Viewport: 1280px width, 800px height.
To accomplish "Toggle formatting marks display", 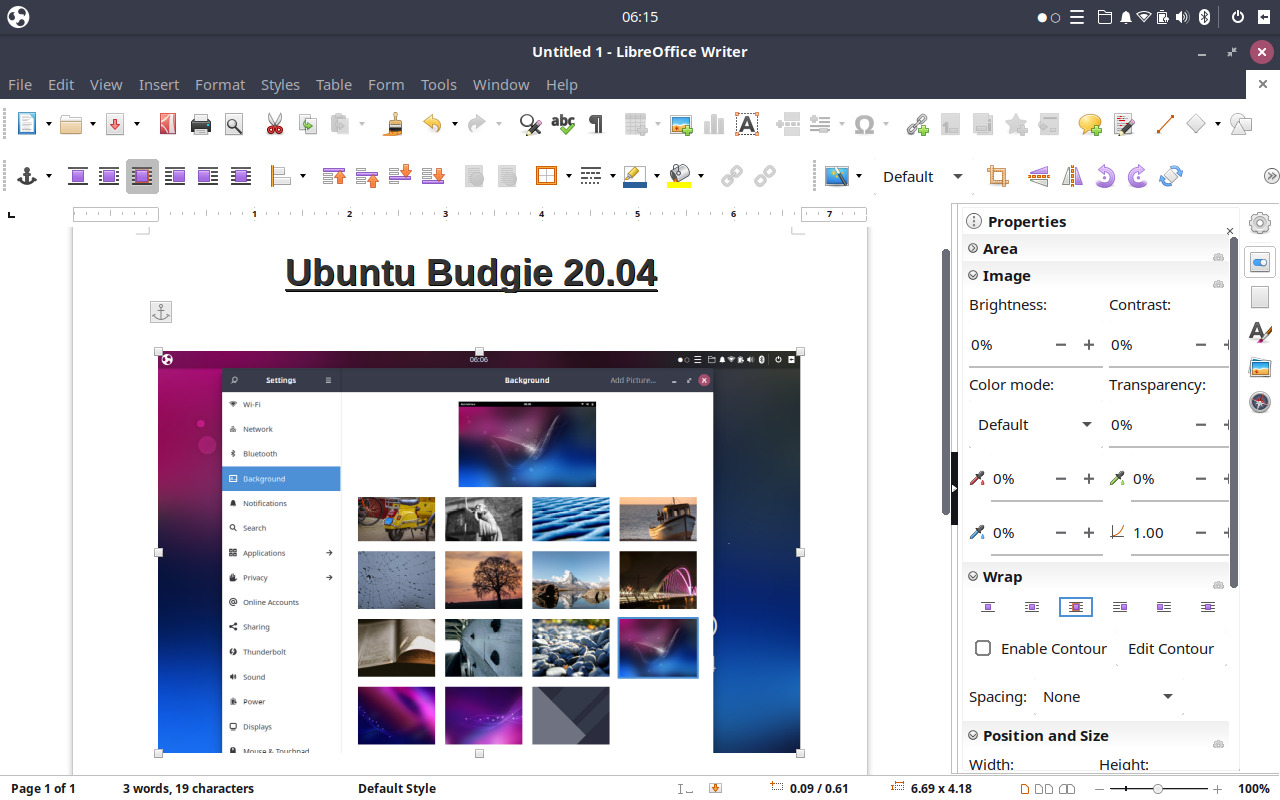I will tap(597, 124).
